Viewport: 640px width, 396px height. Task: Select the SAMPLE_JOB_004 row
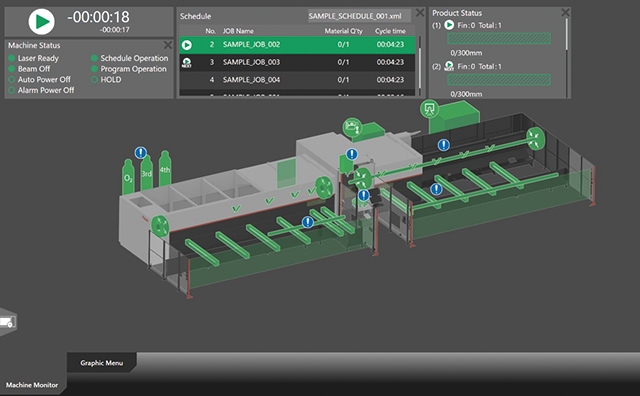pyautogui.click(x=298, y=80)
